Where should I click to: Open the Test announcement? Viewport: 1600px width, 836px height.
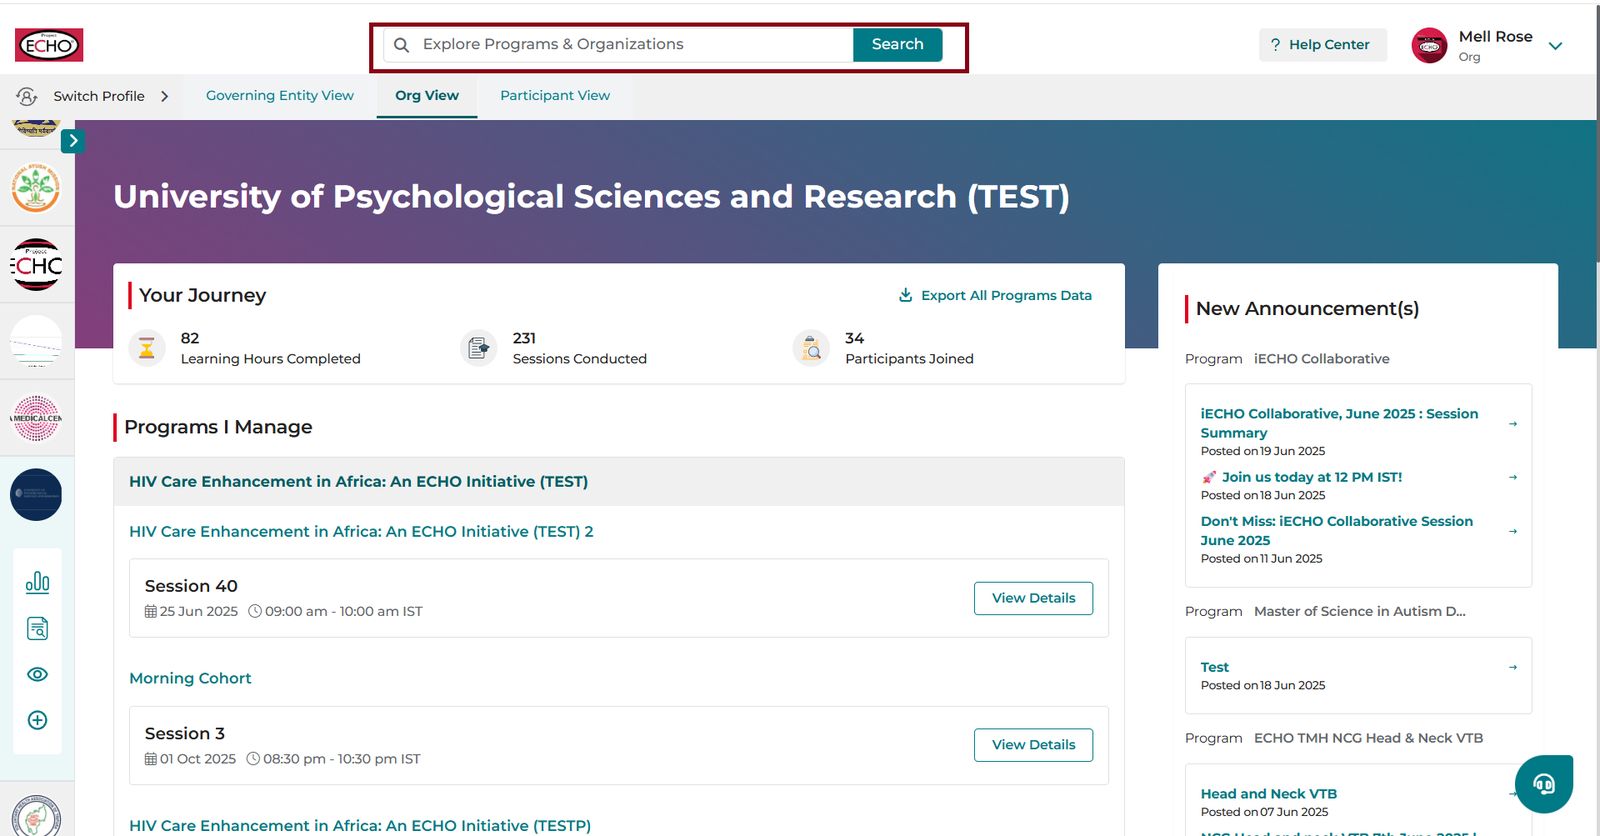click(1215, 667)
